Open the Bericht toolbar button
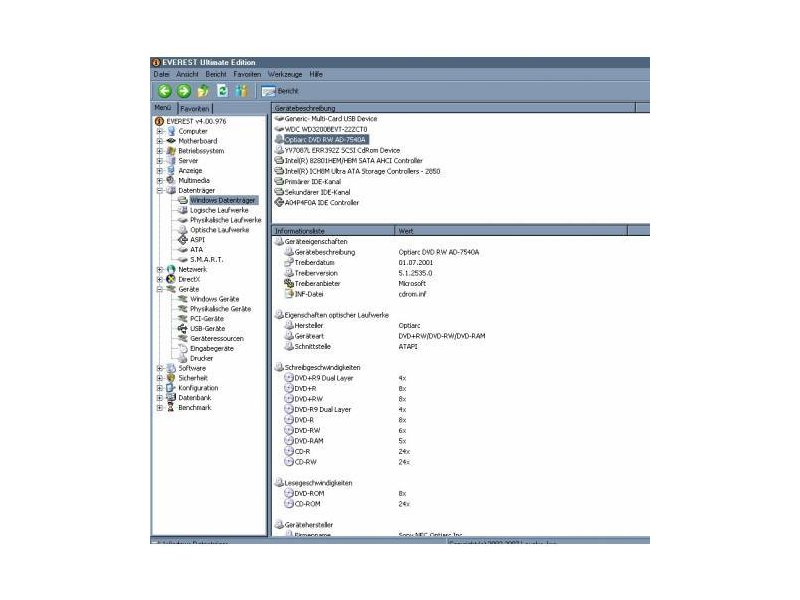 click(280, 91)
